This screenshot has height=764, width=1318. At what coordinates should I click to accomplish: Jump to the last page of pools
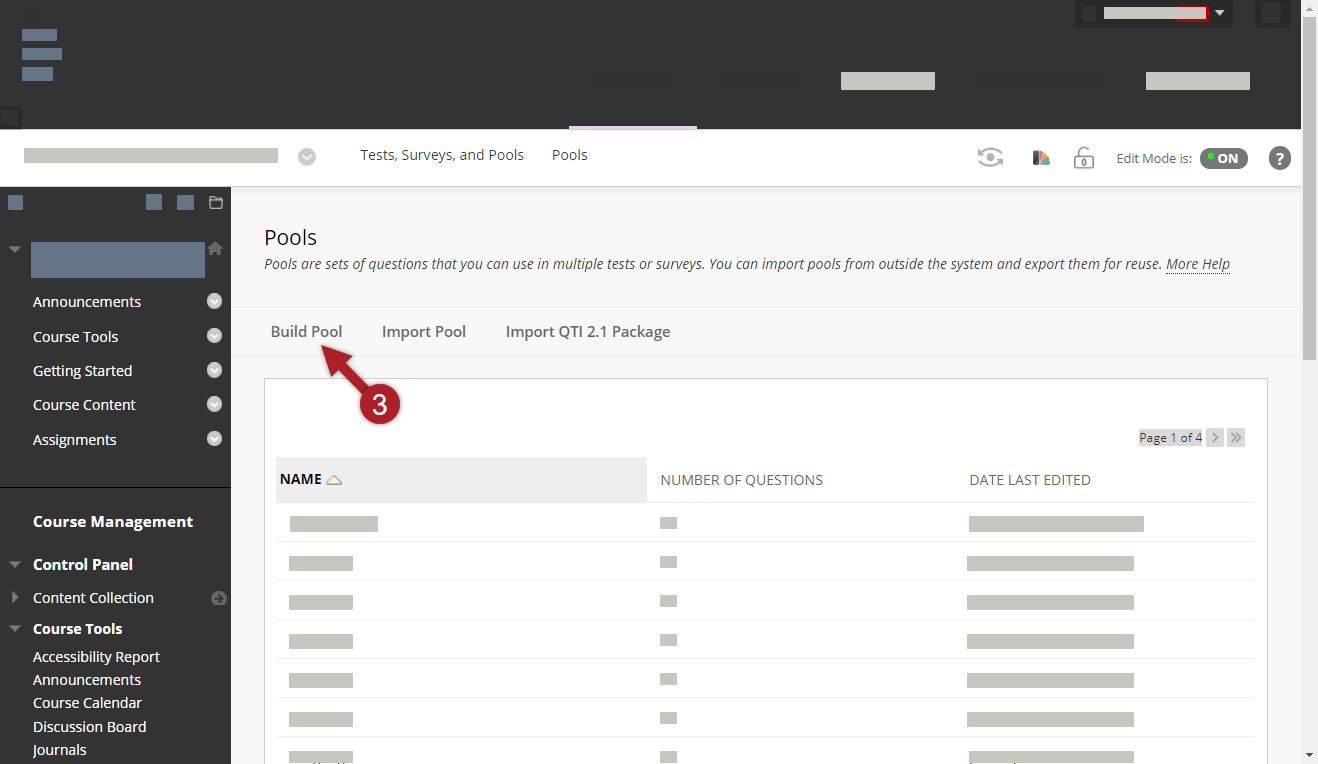click(x=1236, y=437)
